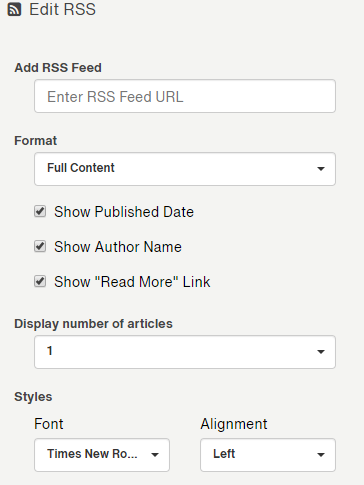The height and width of the screenshot is (485, 364).
Task: Focus the Enter RSS Feed URL field
Action: (185, 96)
